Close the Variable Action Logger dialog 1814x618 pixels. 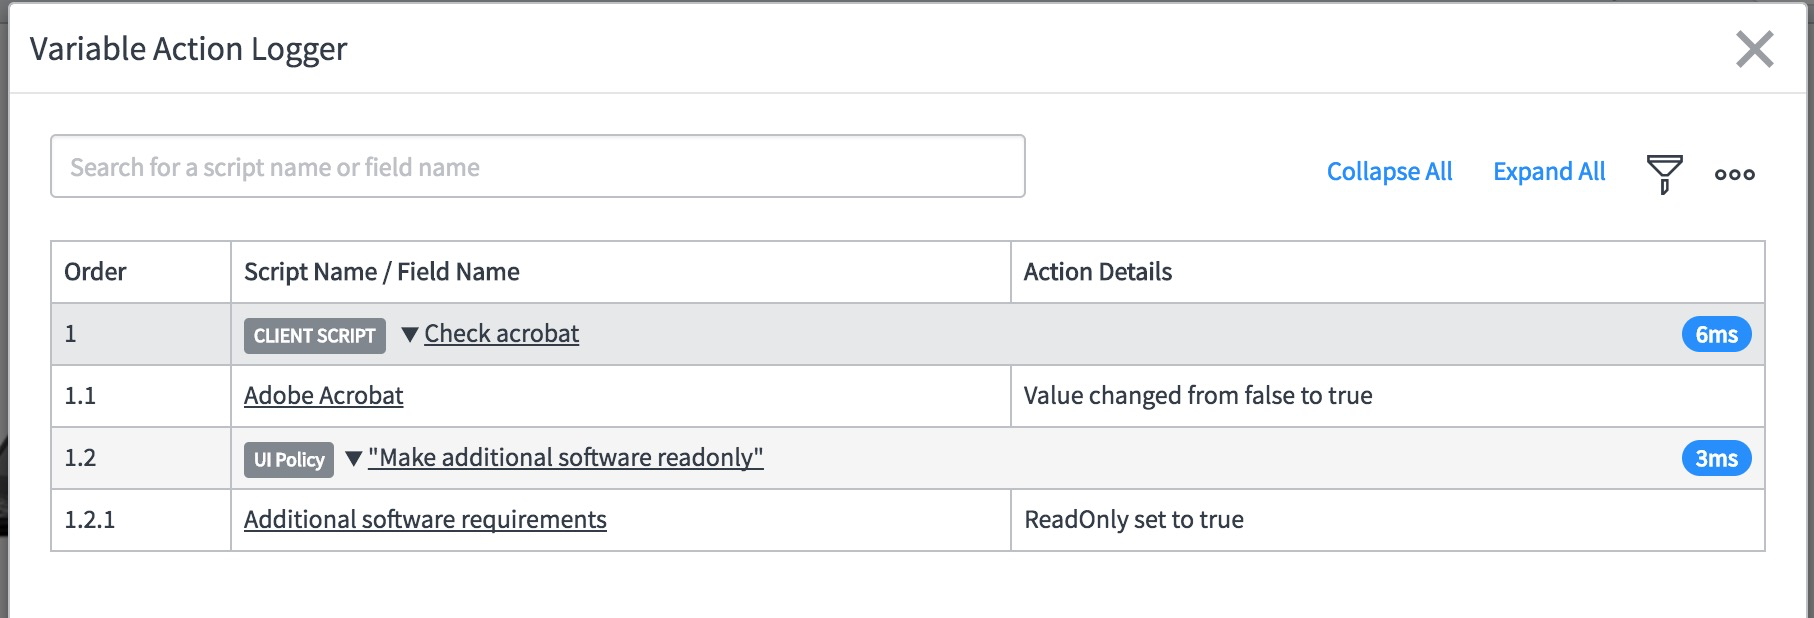pos(1755,49)
